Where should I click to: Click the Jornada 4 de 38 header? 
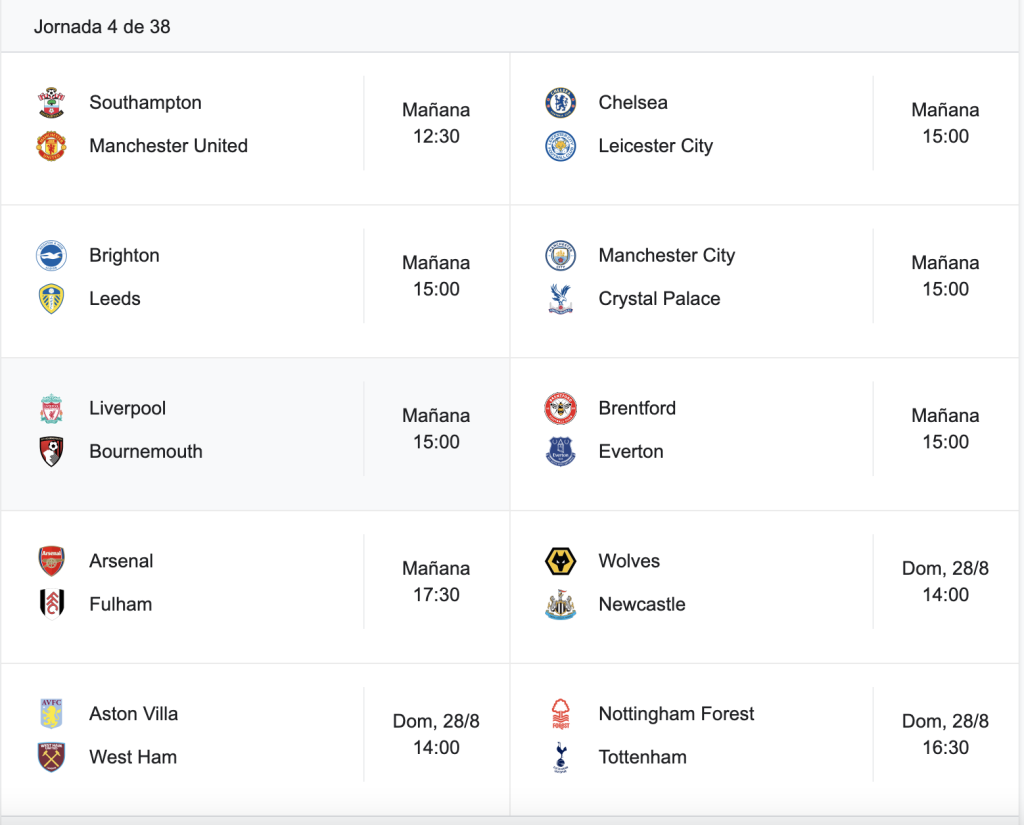point(102,27)
